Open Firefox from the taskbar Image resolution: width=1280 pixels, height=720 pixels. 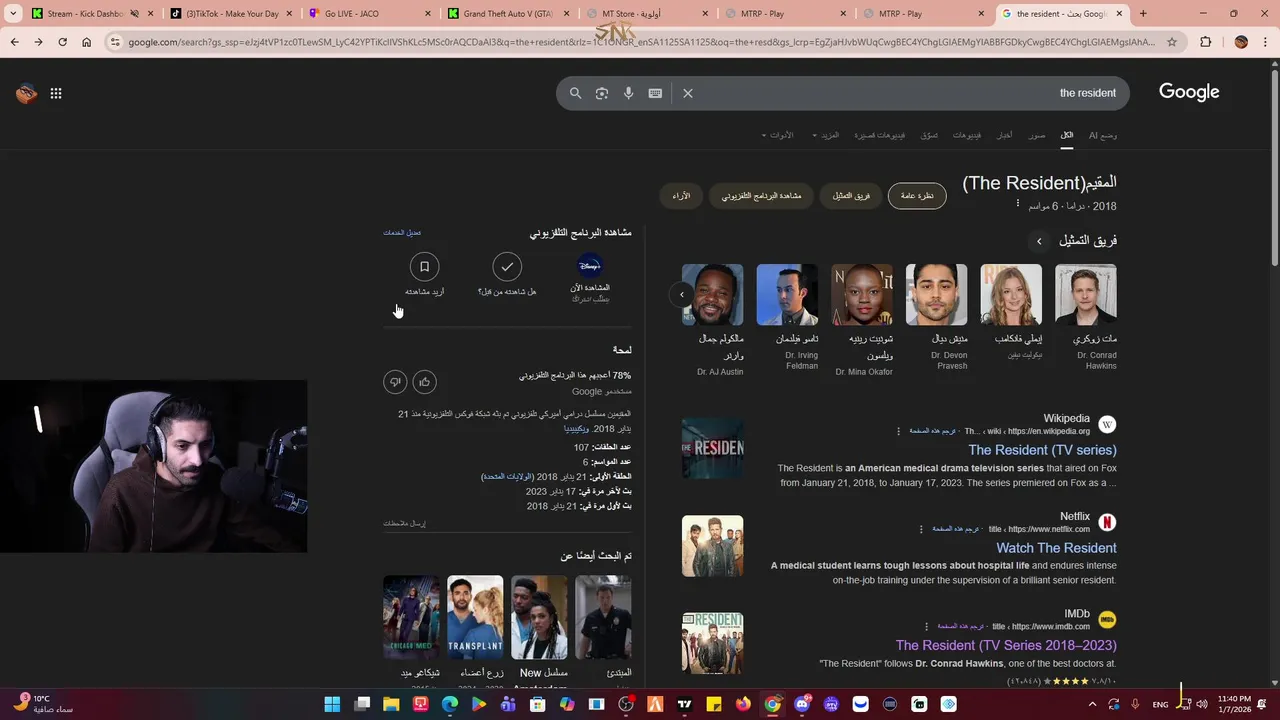(743, 704)
